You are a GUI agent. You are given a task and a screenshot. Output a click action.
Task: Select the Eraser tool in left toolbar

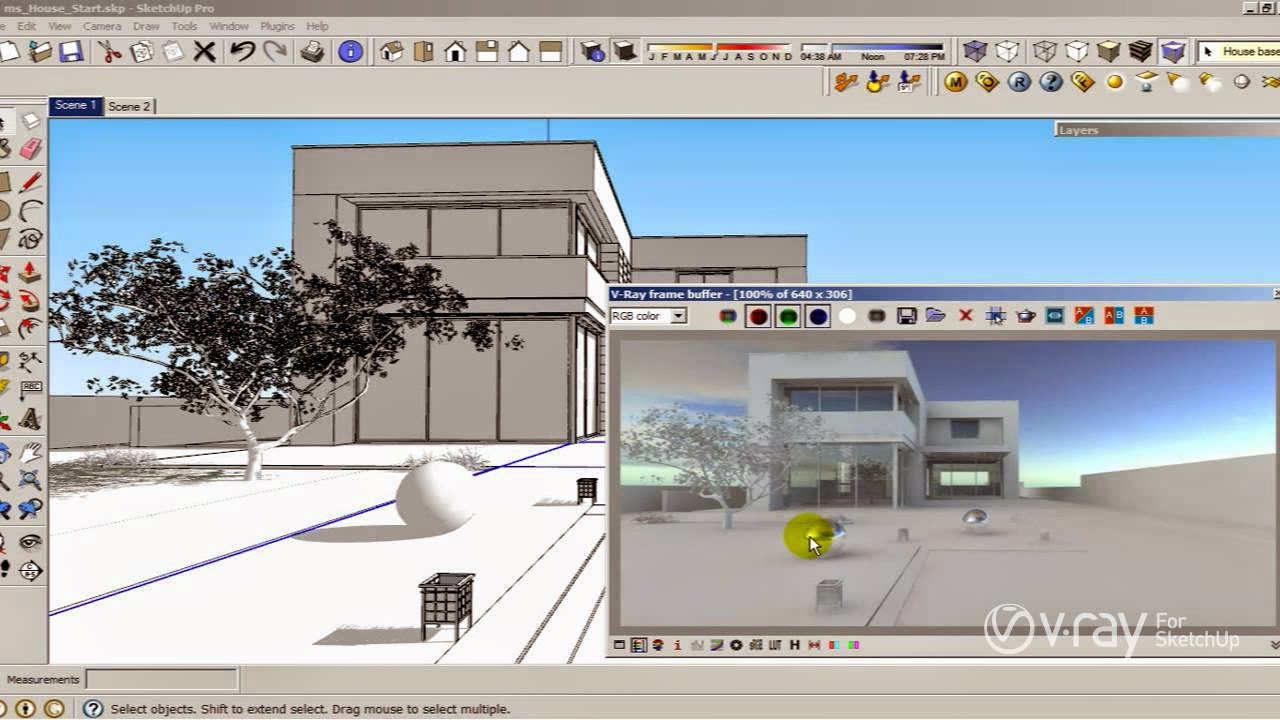click(x=31, y=150)
